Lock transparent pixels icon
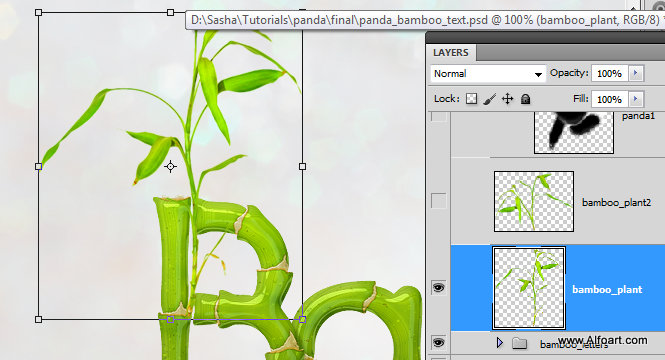This screenshot has width=665, height=360. (x=471, y=99)
